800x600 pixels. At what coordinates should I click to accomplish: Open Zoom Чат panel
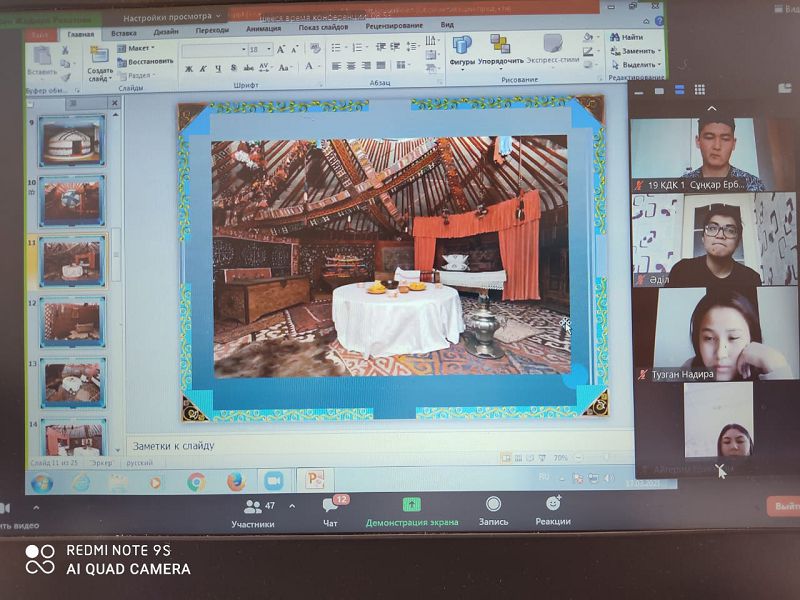(x=330, y=513)
